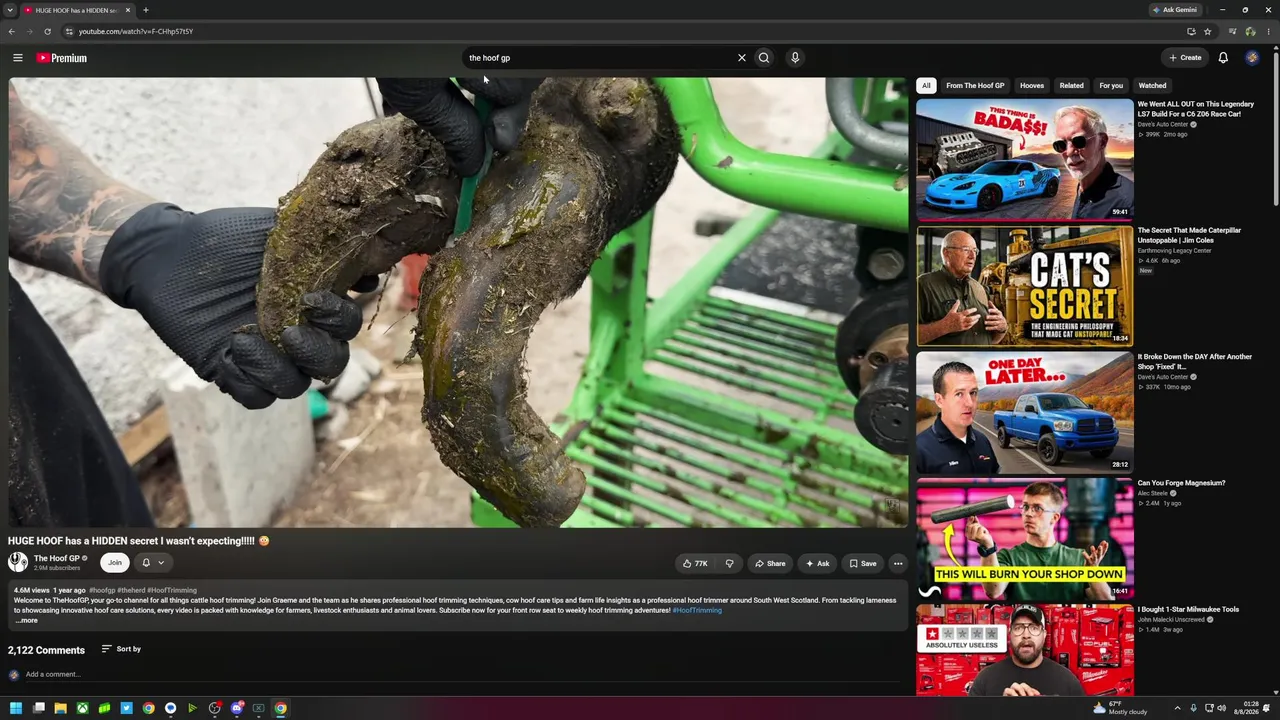
Task: Open the Discord taskbar icon
Action: (236, 708)
